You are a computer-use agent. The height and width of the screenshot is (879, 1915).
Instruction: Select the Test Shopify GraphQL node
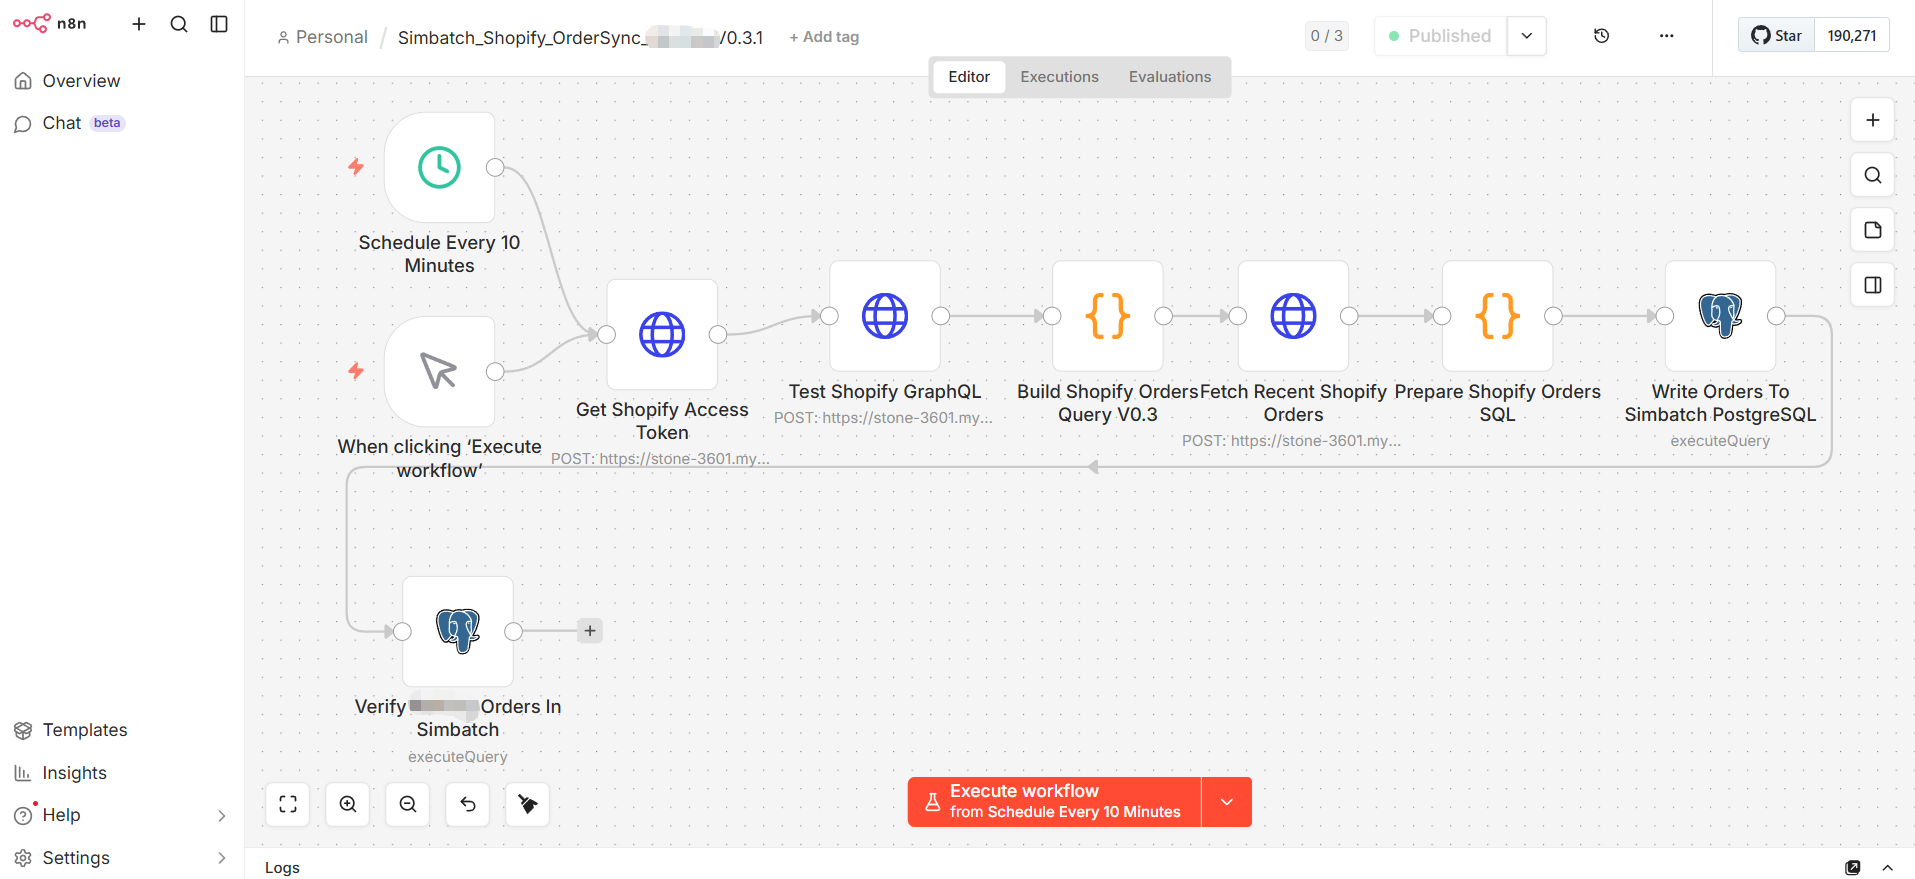[885, 316]
